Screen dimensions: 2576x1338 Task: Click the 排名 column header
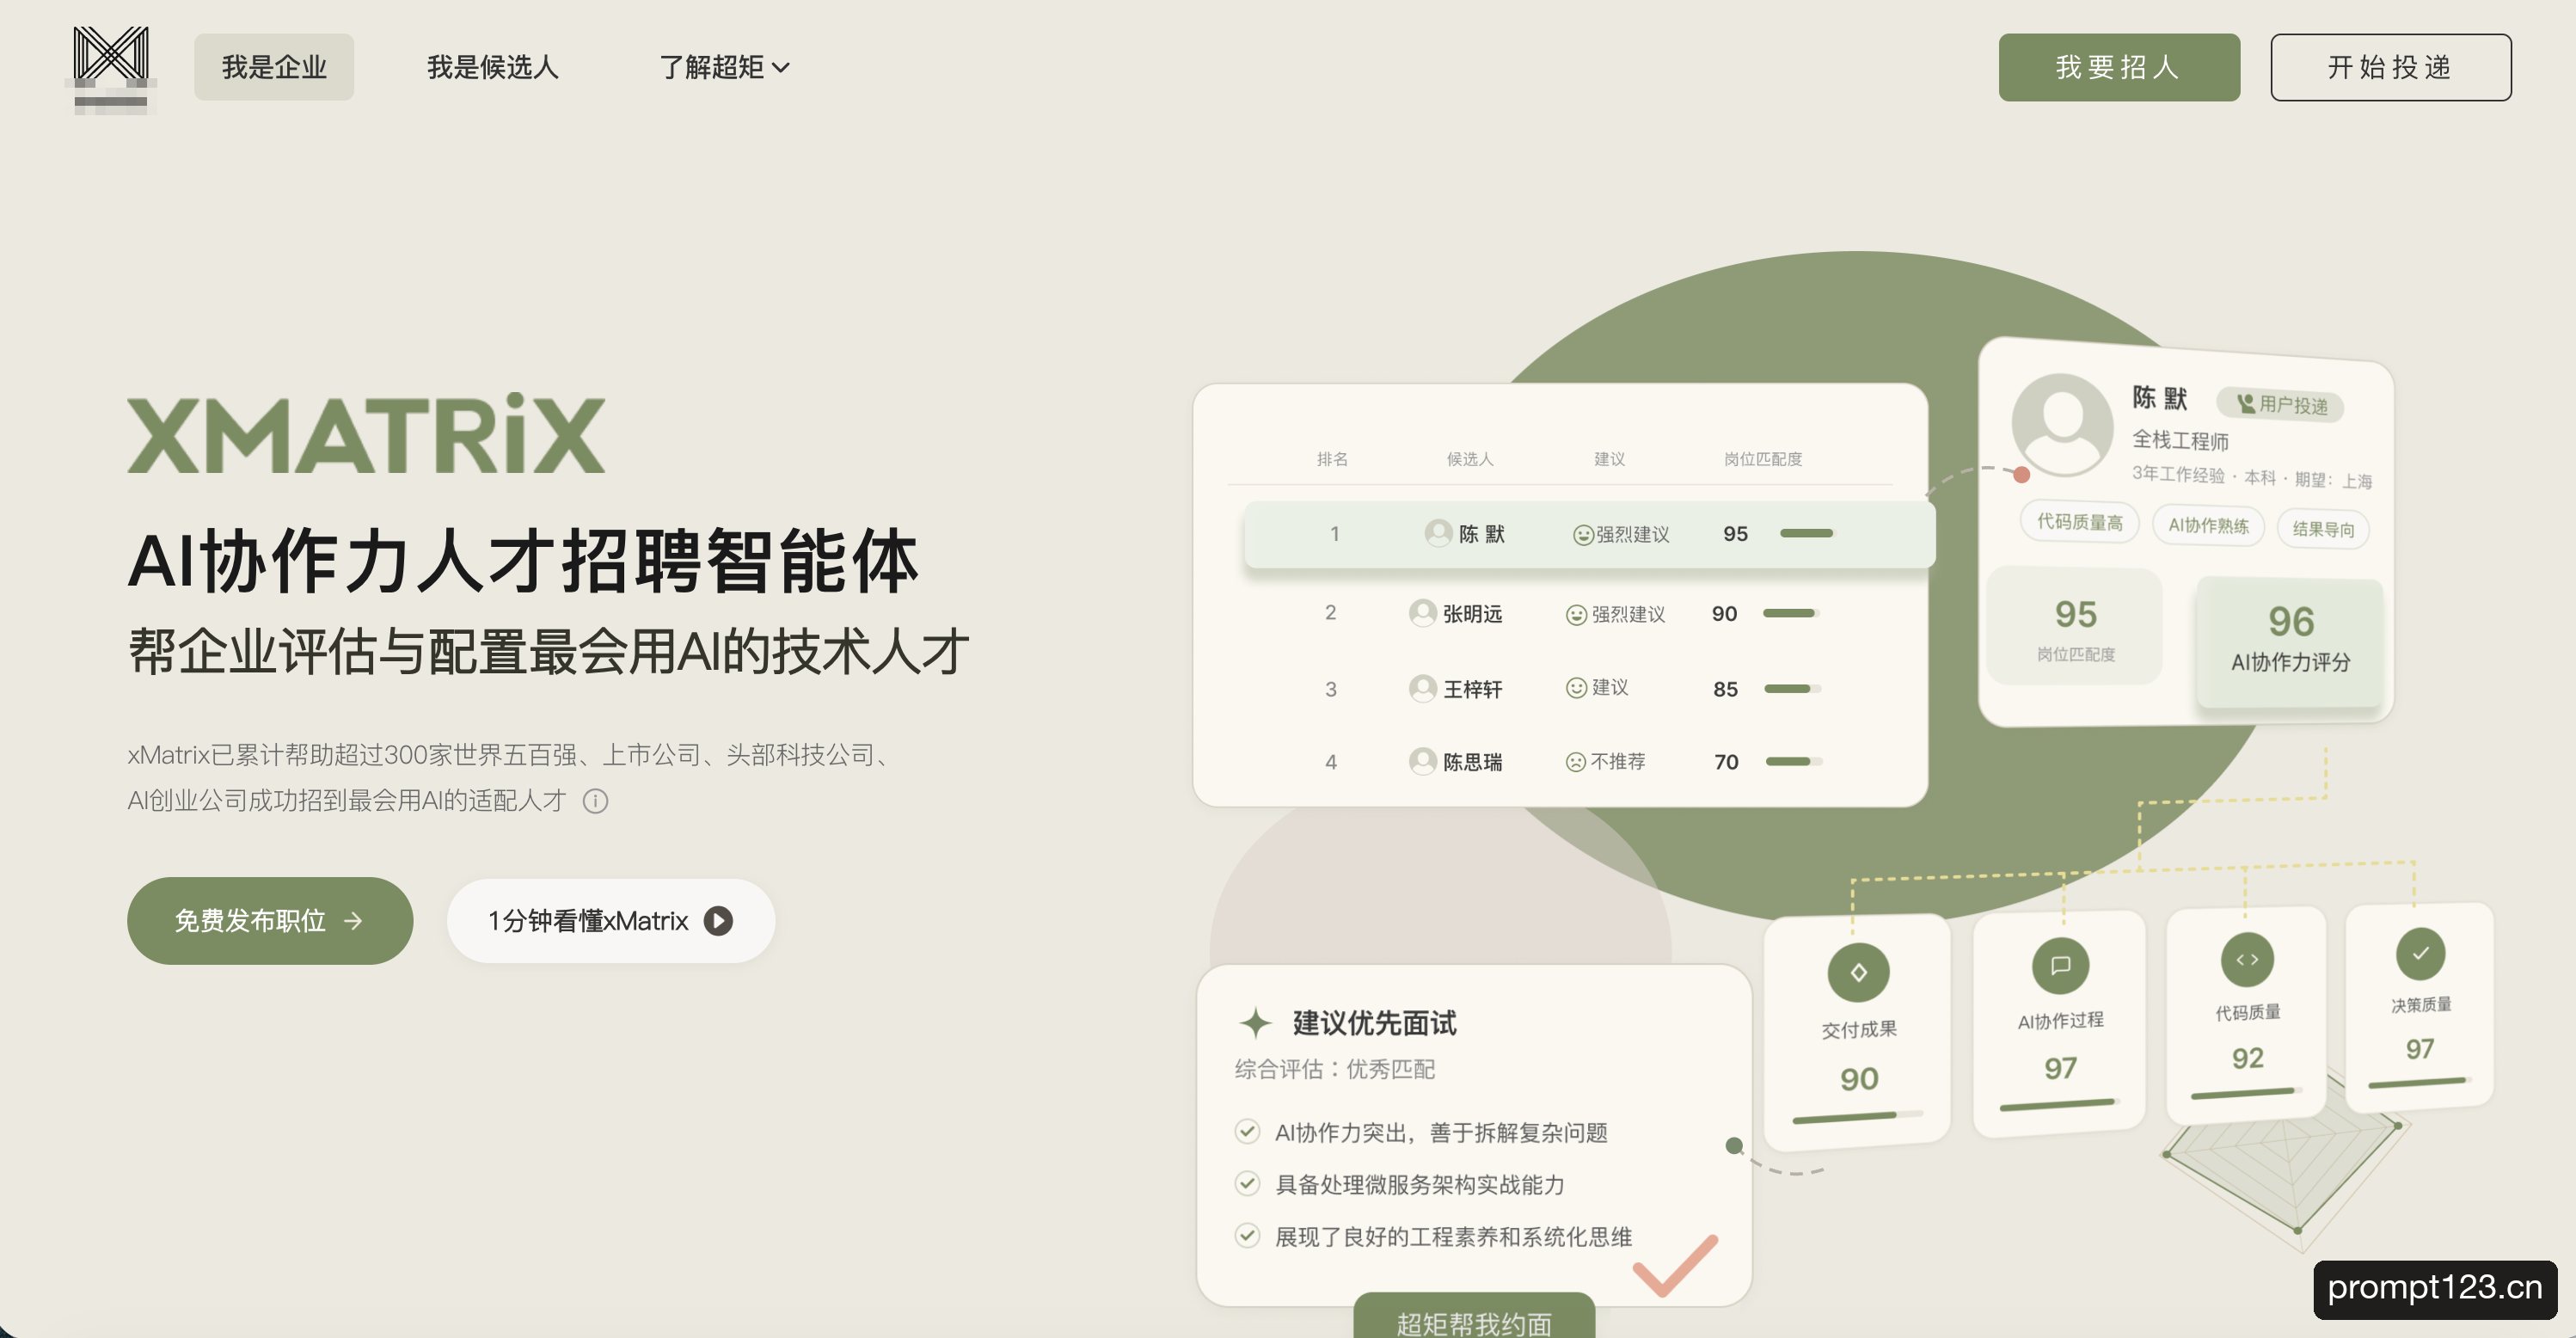coord(1332,459)
